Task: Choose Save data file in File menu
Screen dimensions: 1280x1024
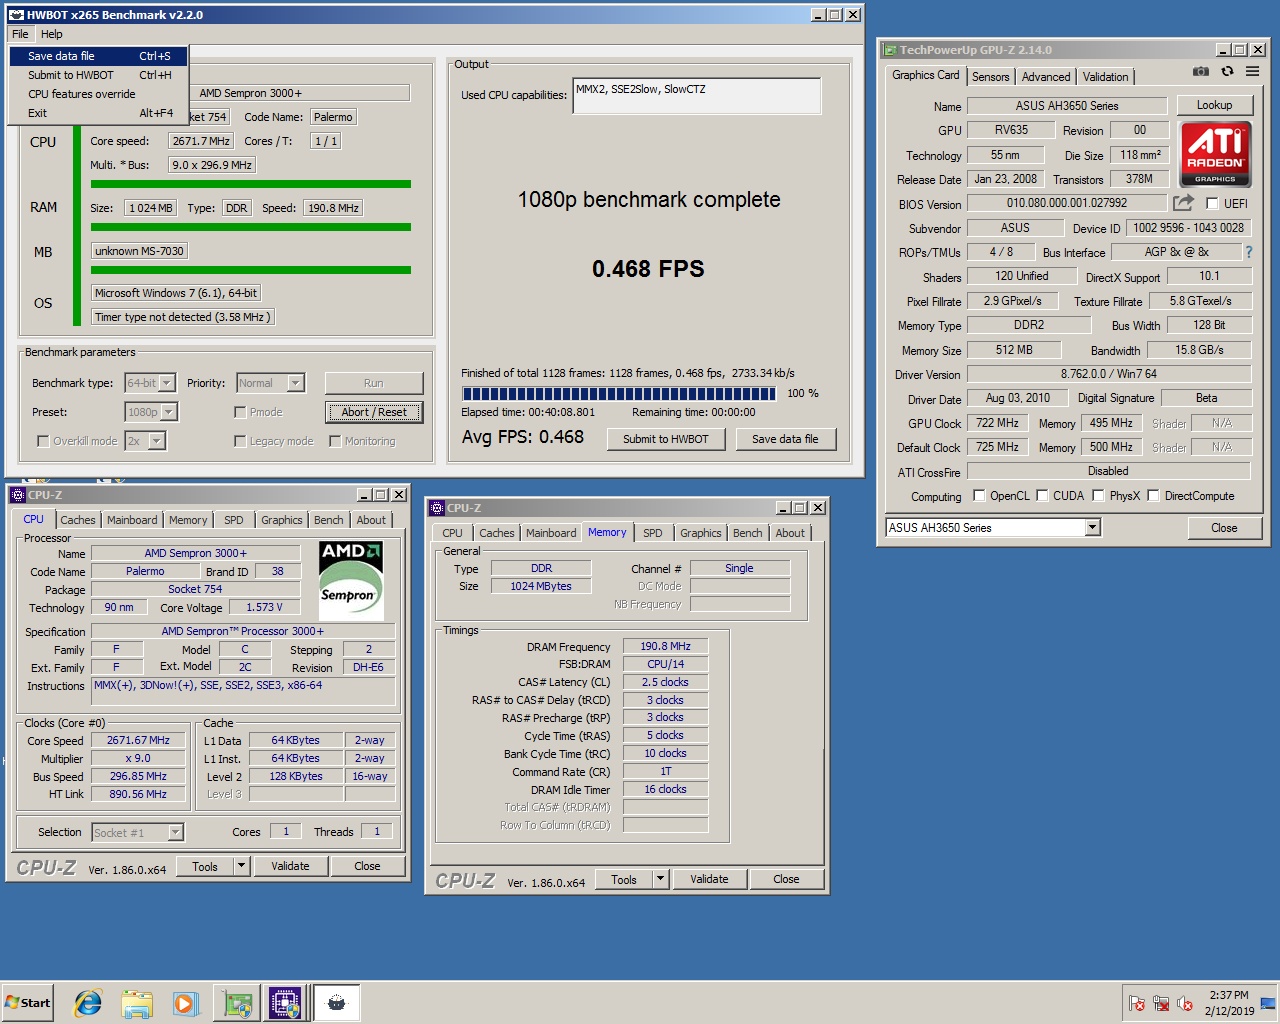Action: [98, 56]
